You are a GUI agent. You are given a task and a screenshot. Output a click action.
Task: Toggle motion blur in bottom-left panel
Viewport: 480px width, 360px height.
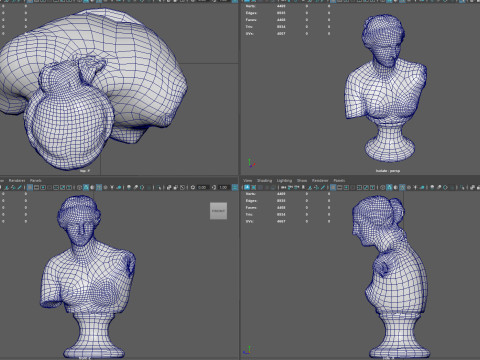click(135, 187)
